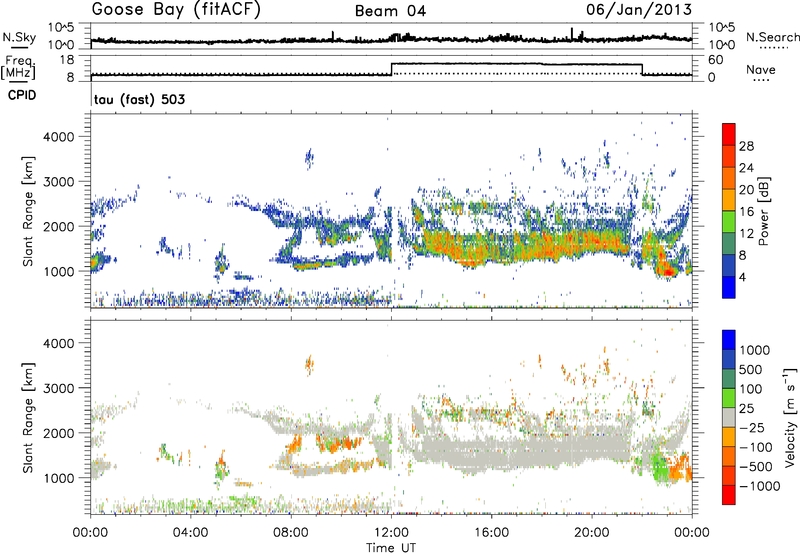Click the gray segment of the Velocity color bar

click(x=729, y=417)
